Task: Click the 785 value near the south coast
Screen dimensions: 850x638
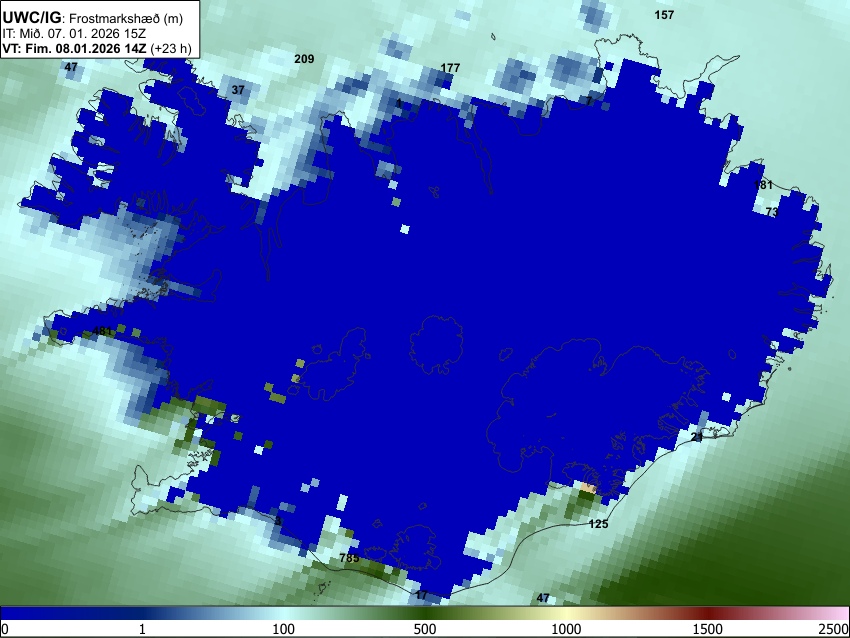Action: 349,558
